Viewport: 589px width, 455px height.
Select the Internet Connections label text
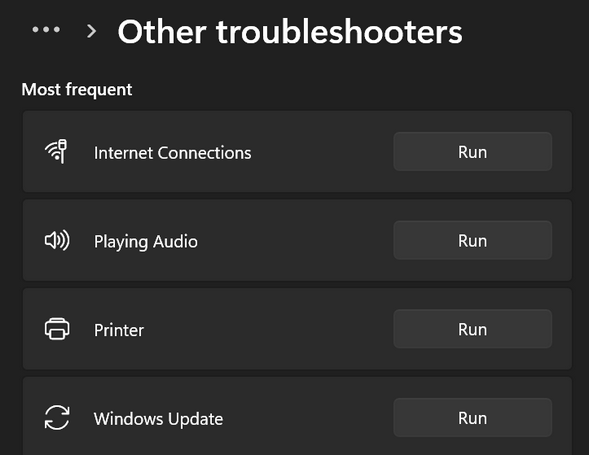point(172,153)
